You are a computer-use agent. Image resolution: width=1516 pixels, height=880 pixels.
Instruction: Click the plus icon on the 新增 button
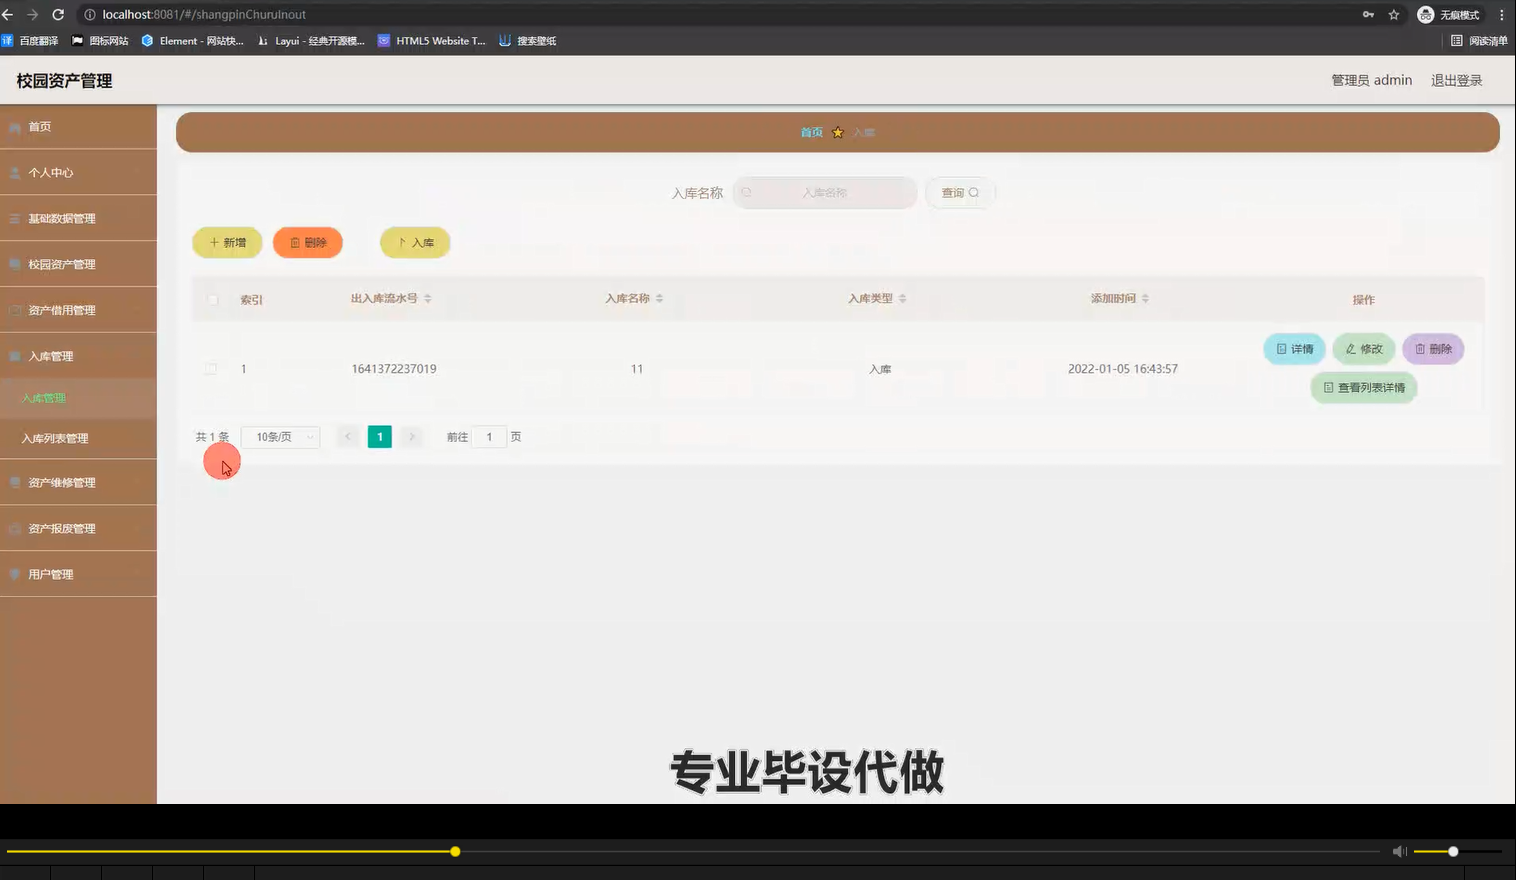coord(215,242)
